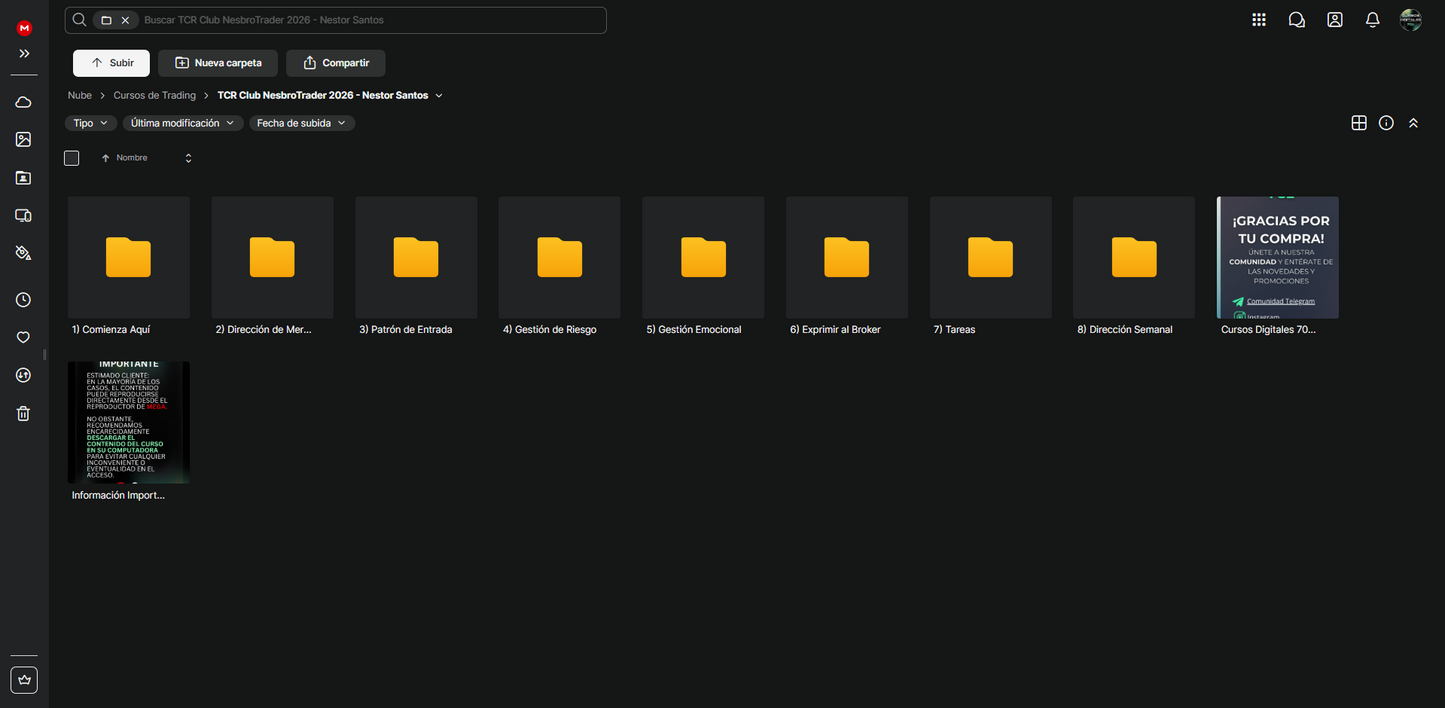Click the Nueva carpeta button
1445x708 pixels.
point(218,63)
